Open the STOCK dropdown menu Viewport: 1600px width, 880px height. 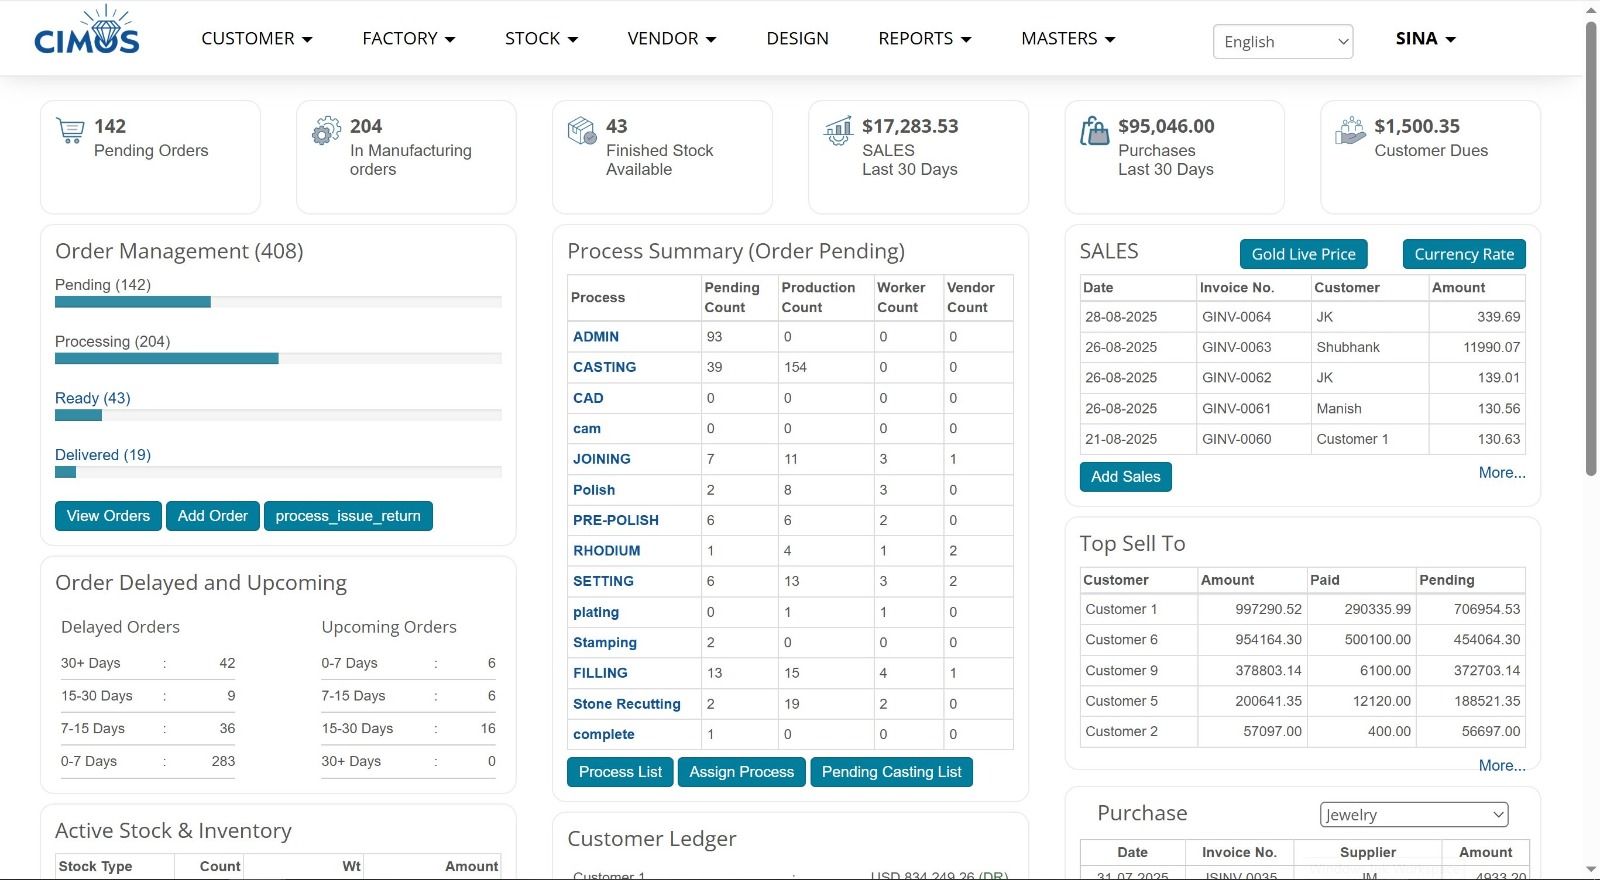[541, 39]
